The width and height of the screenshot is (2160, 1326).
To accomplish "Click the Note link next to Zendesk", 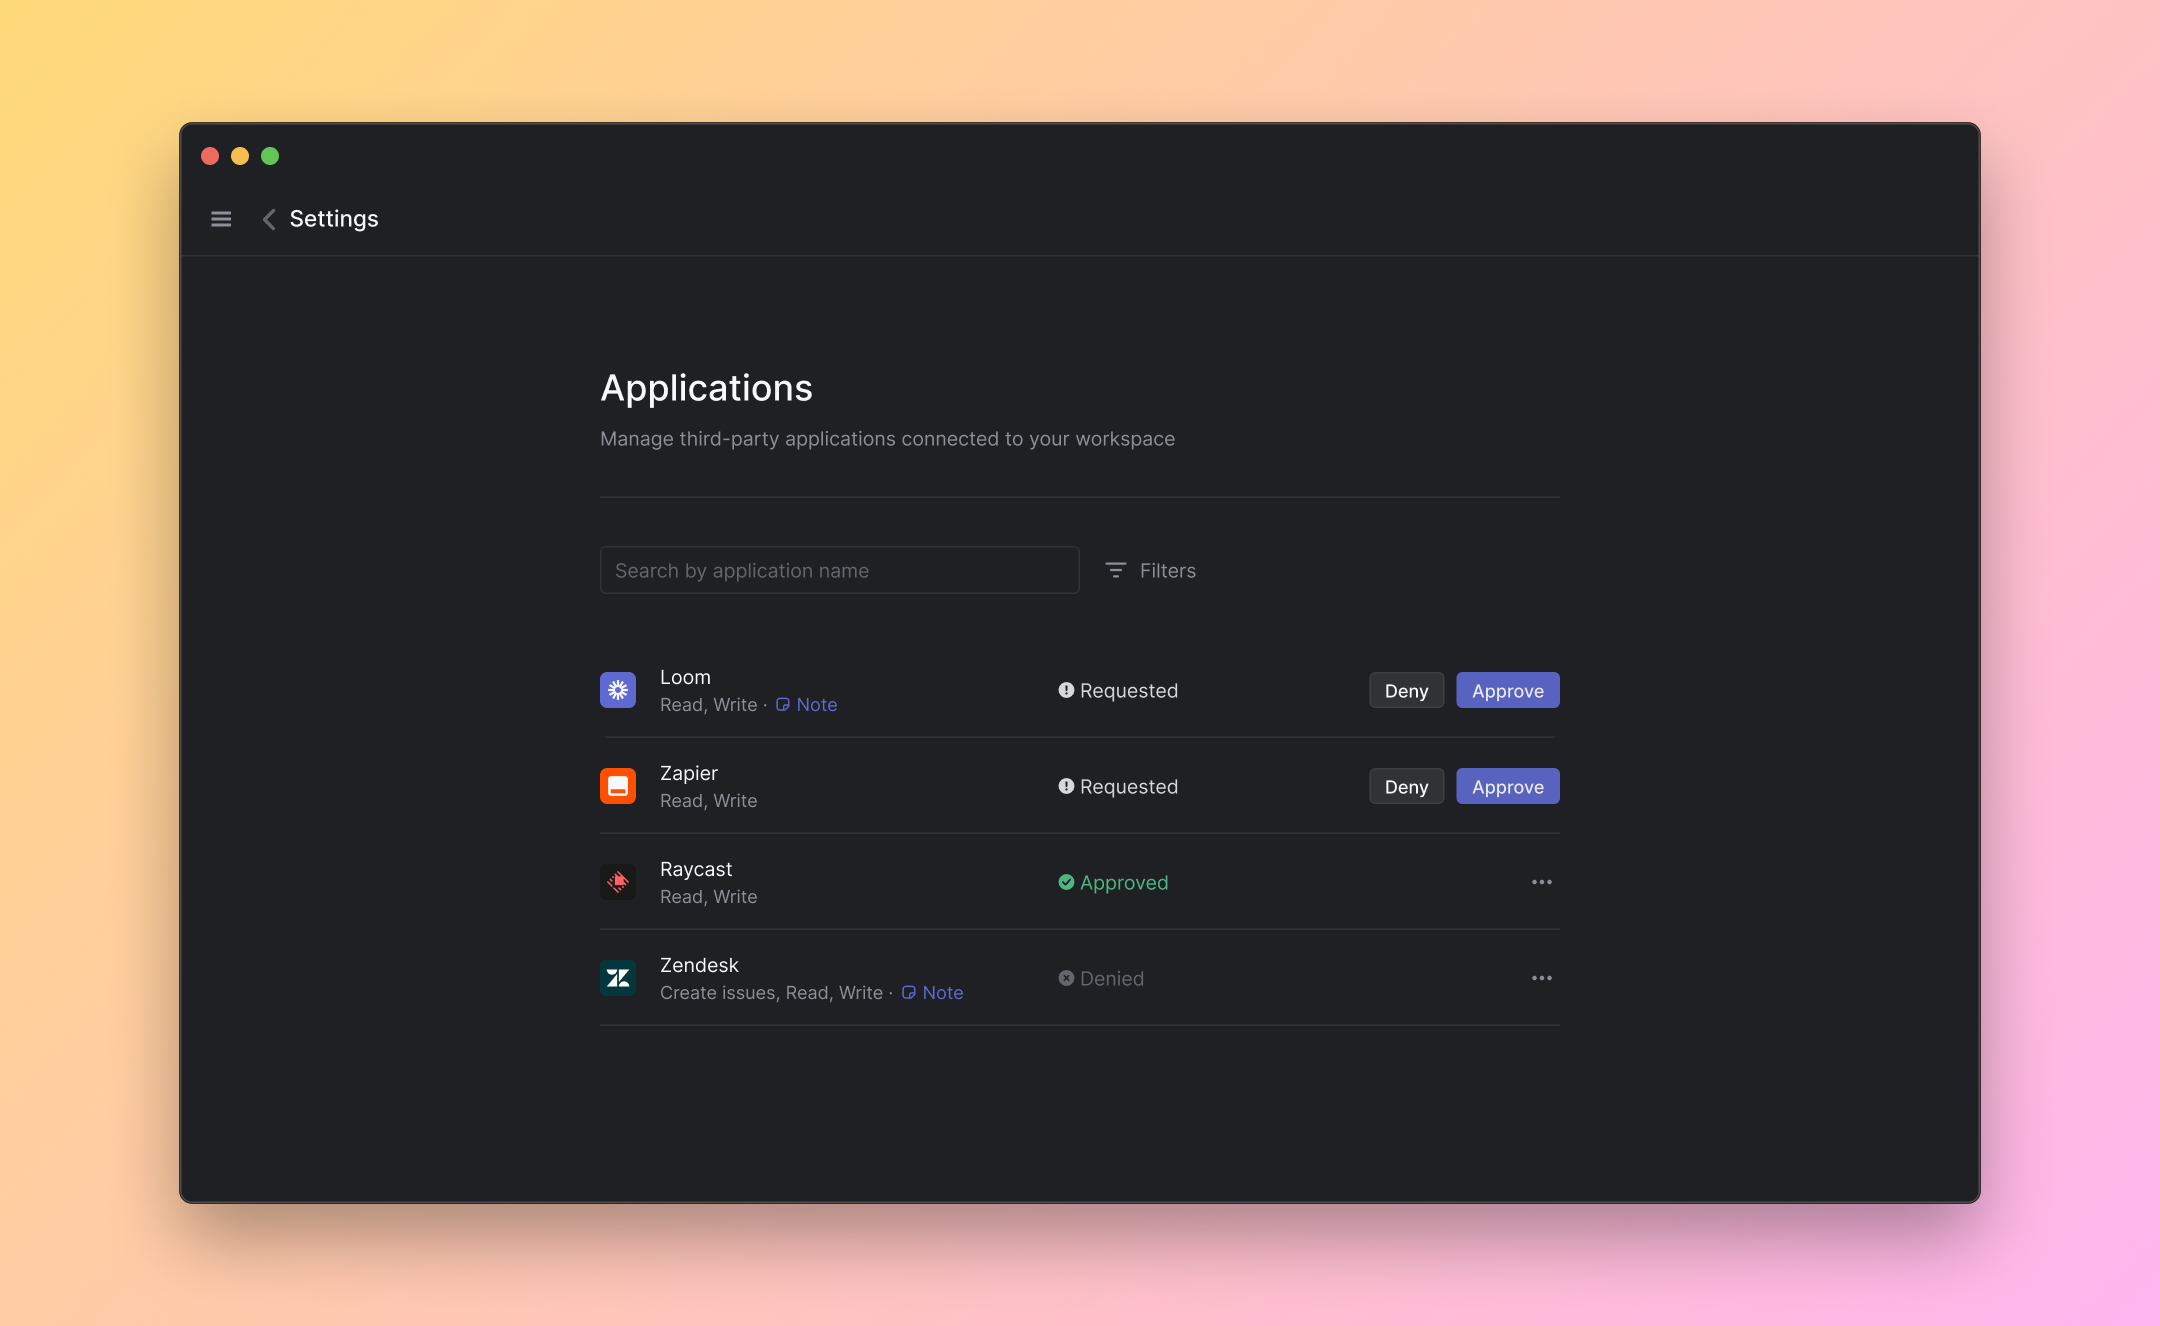I will click(932, 993).
